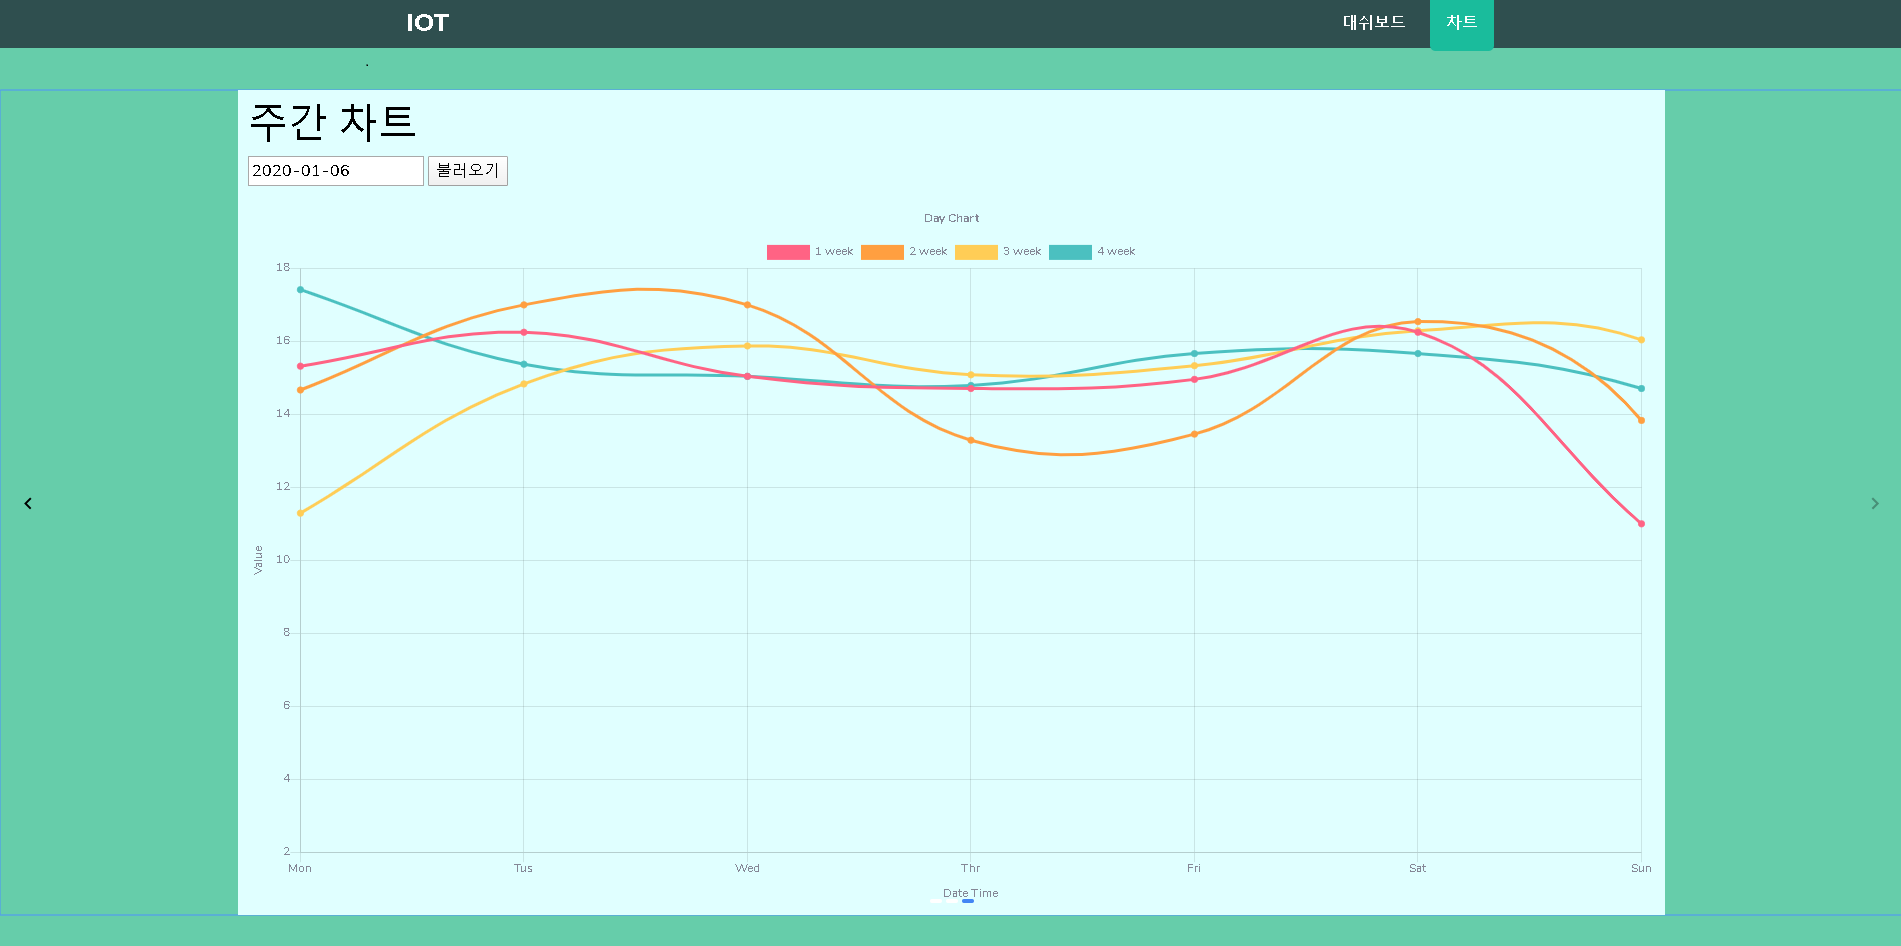This screenshot has height=946, width=1901.
Task: Click the 'Fri' x-axis label
Action: 1194,868
